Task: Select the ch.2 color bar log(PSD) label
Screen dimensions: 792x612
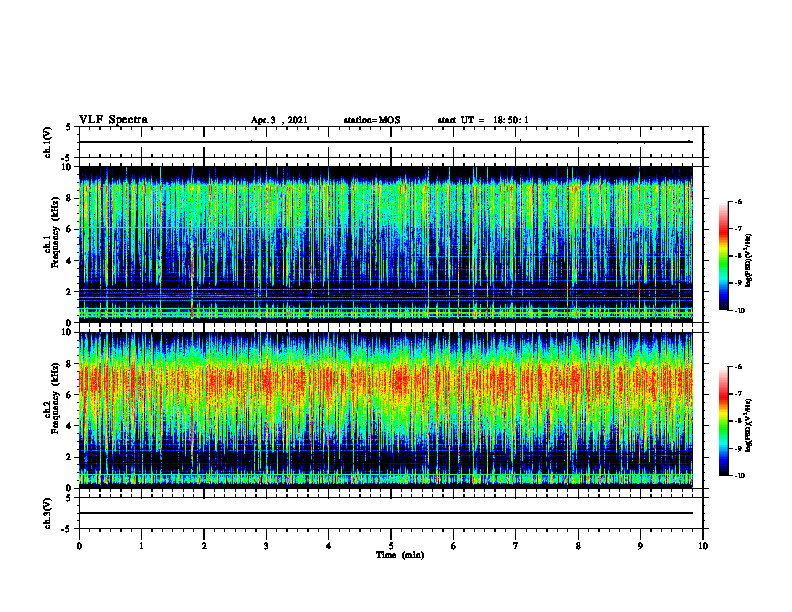Action: 749,424
